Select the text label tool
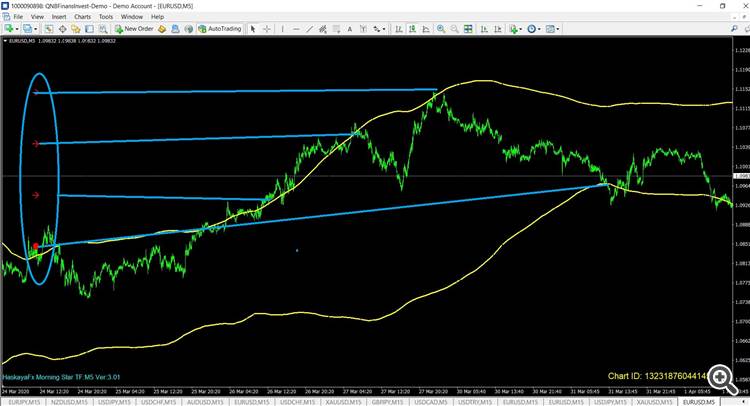Screen dimensions: 750x406 (363, 29)
